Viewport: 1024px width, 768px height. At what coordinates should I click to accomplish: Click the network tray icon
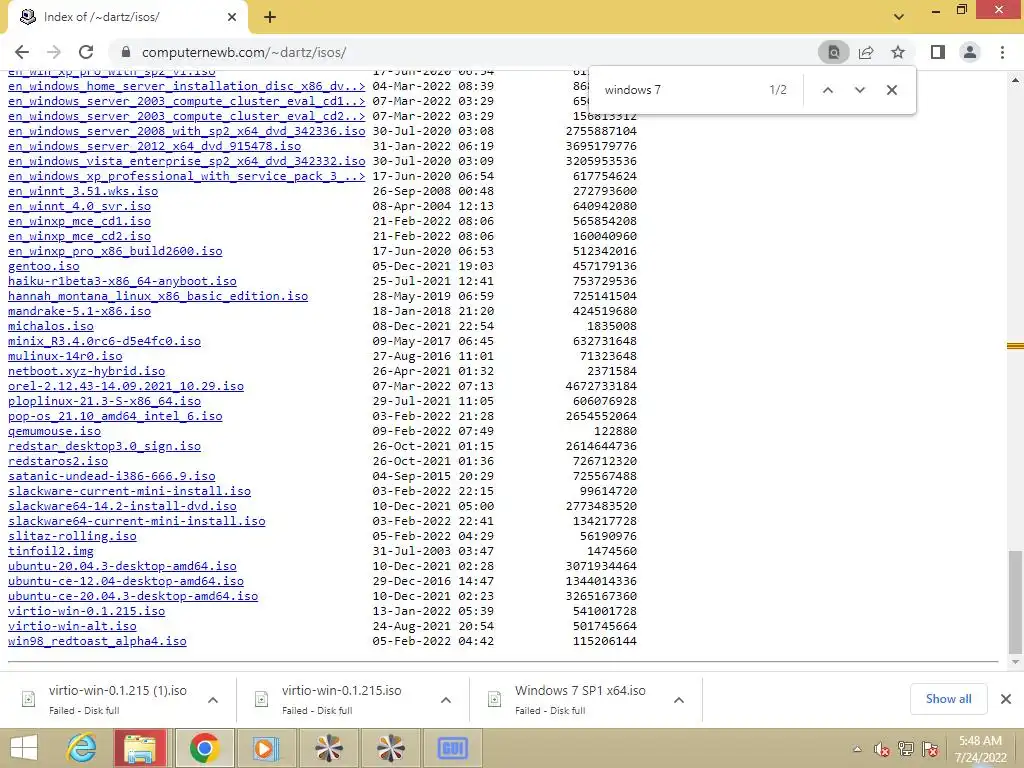[x=906, y=749]
